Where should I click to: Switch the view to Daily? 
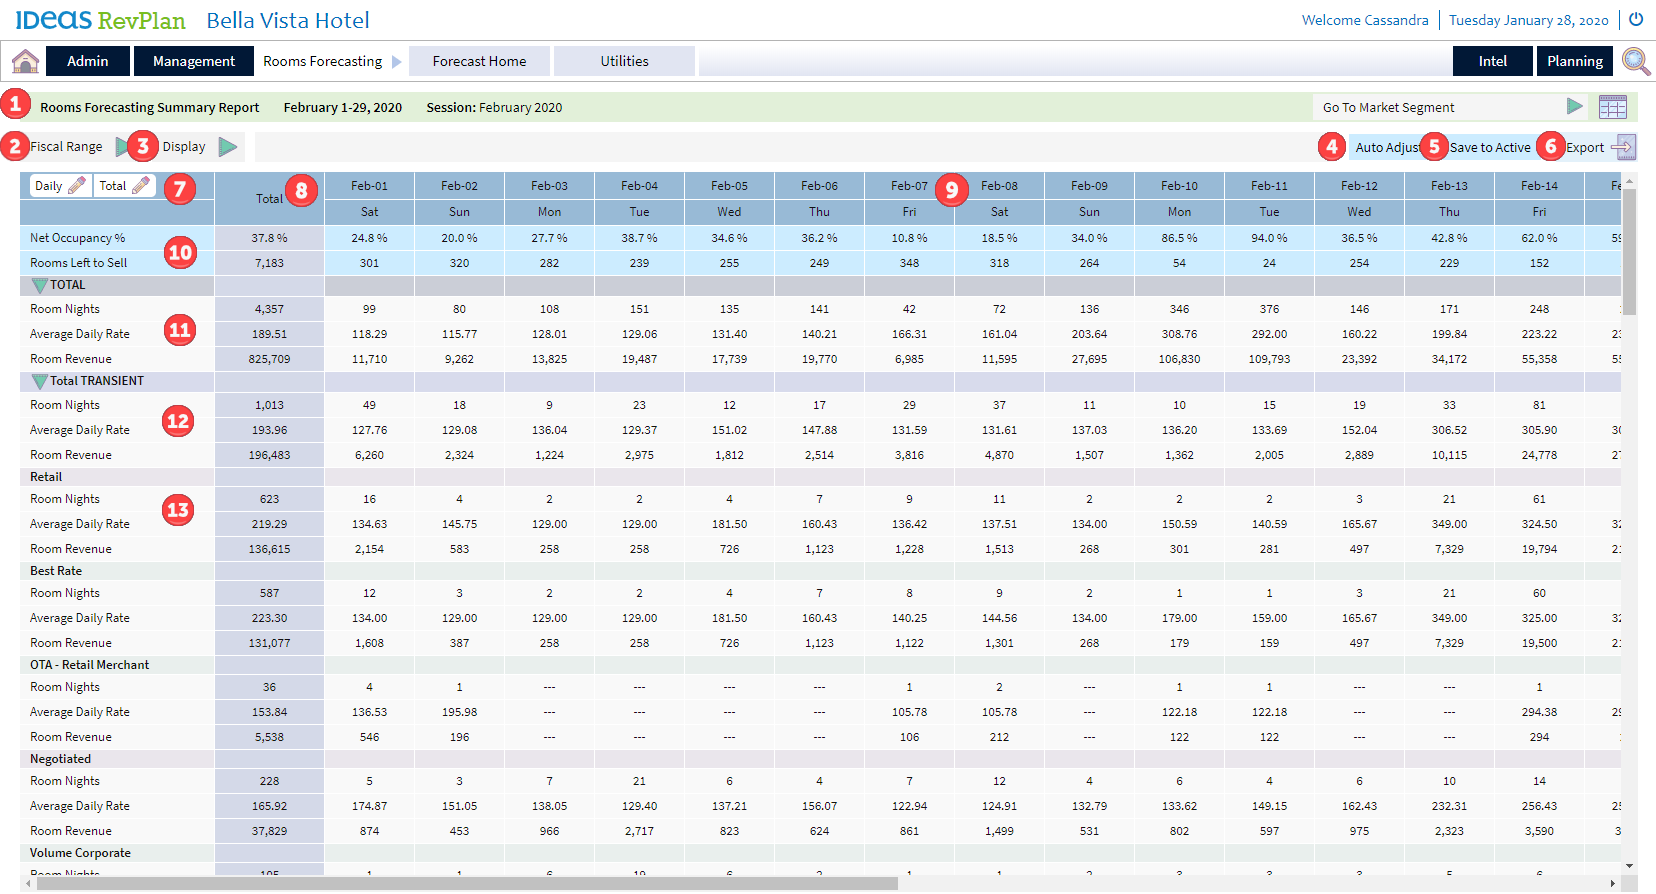click(48, 186)
